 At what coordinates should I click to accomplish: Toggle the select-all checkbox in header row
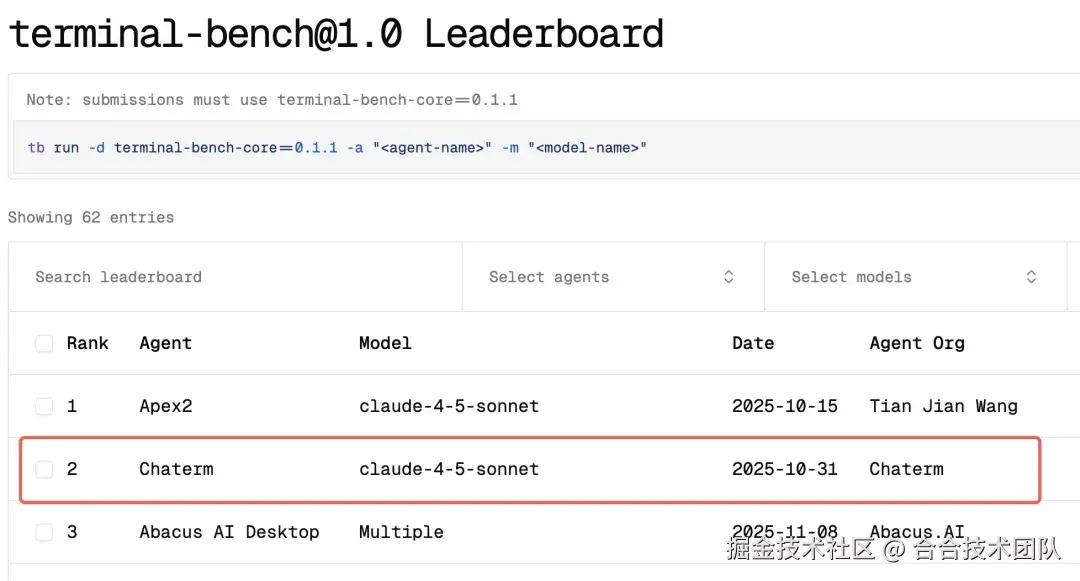click(44, 344)
